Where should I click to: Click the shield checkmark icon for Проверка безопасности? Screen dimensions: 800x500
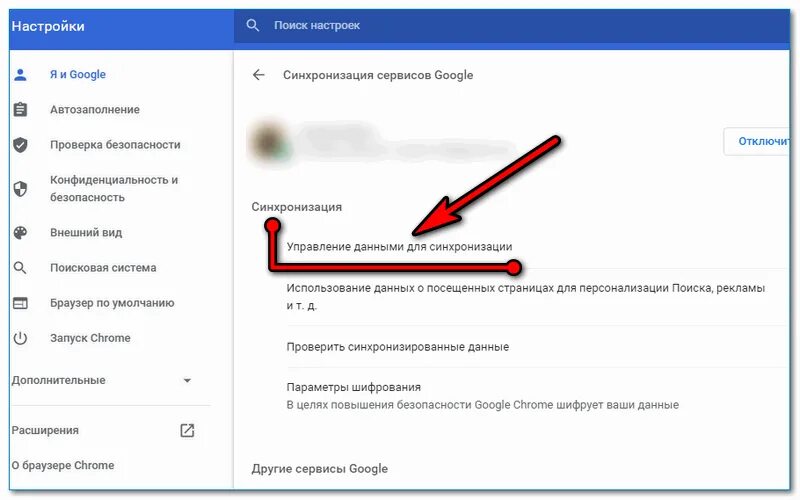point(20,145)
